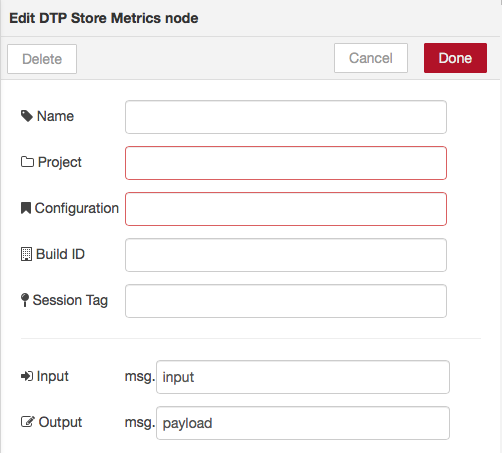502x453 pixels.
Task: Click the Edit DTP Store Metrics node title
Action: click(104, 18)
